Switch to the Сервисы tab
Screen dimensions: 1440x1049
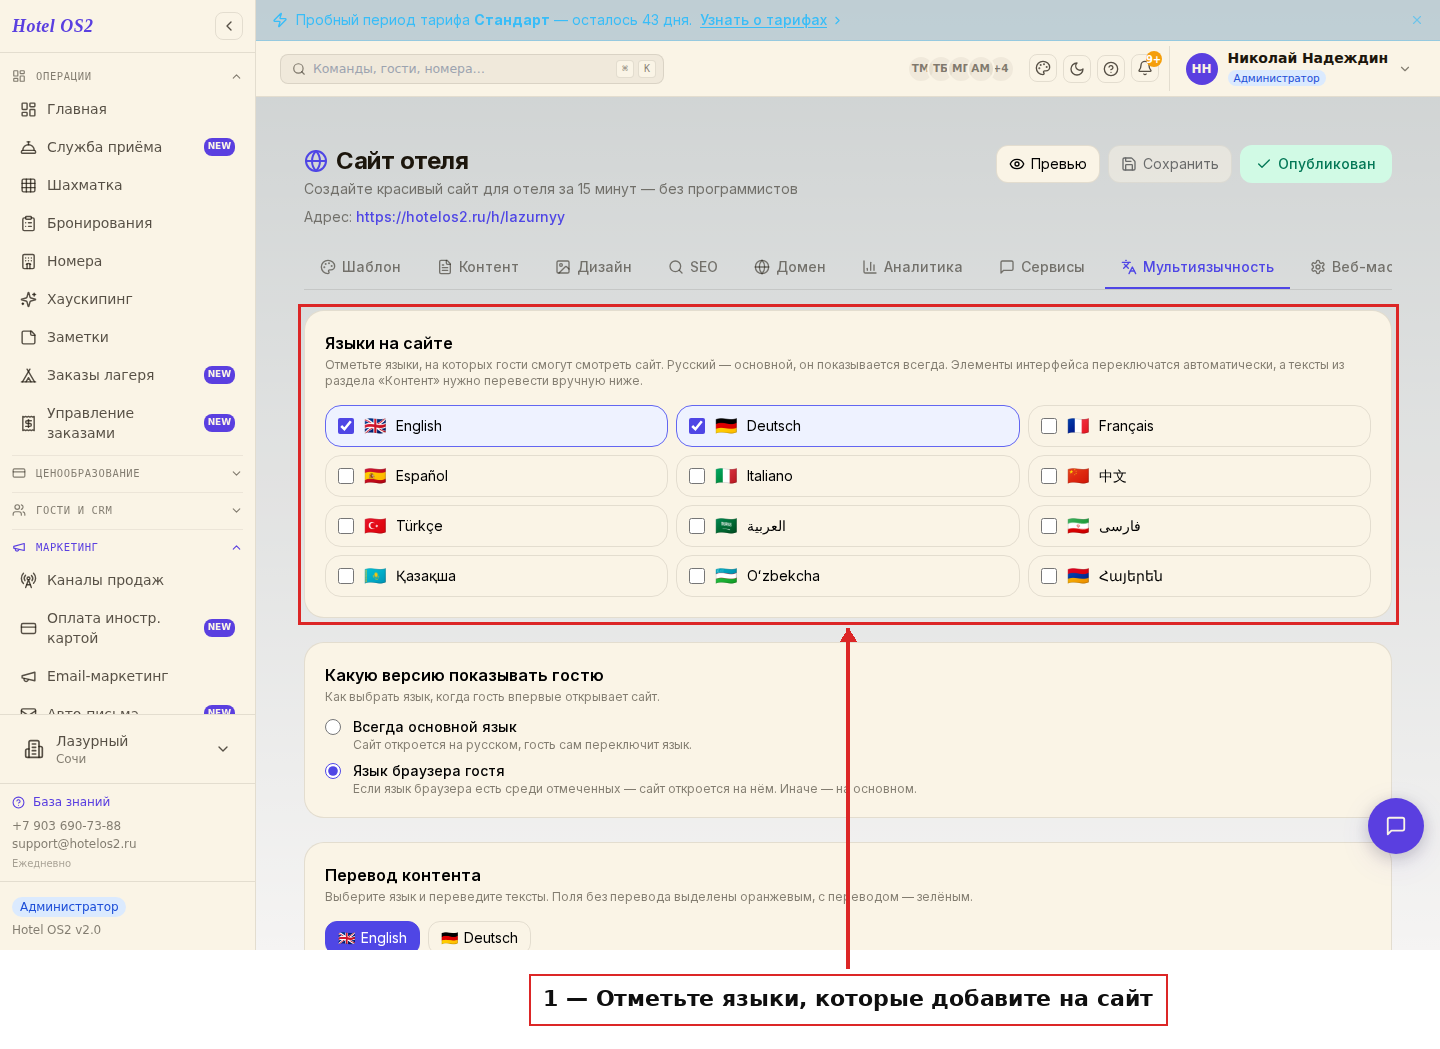coord(1042,267)
